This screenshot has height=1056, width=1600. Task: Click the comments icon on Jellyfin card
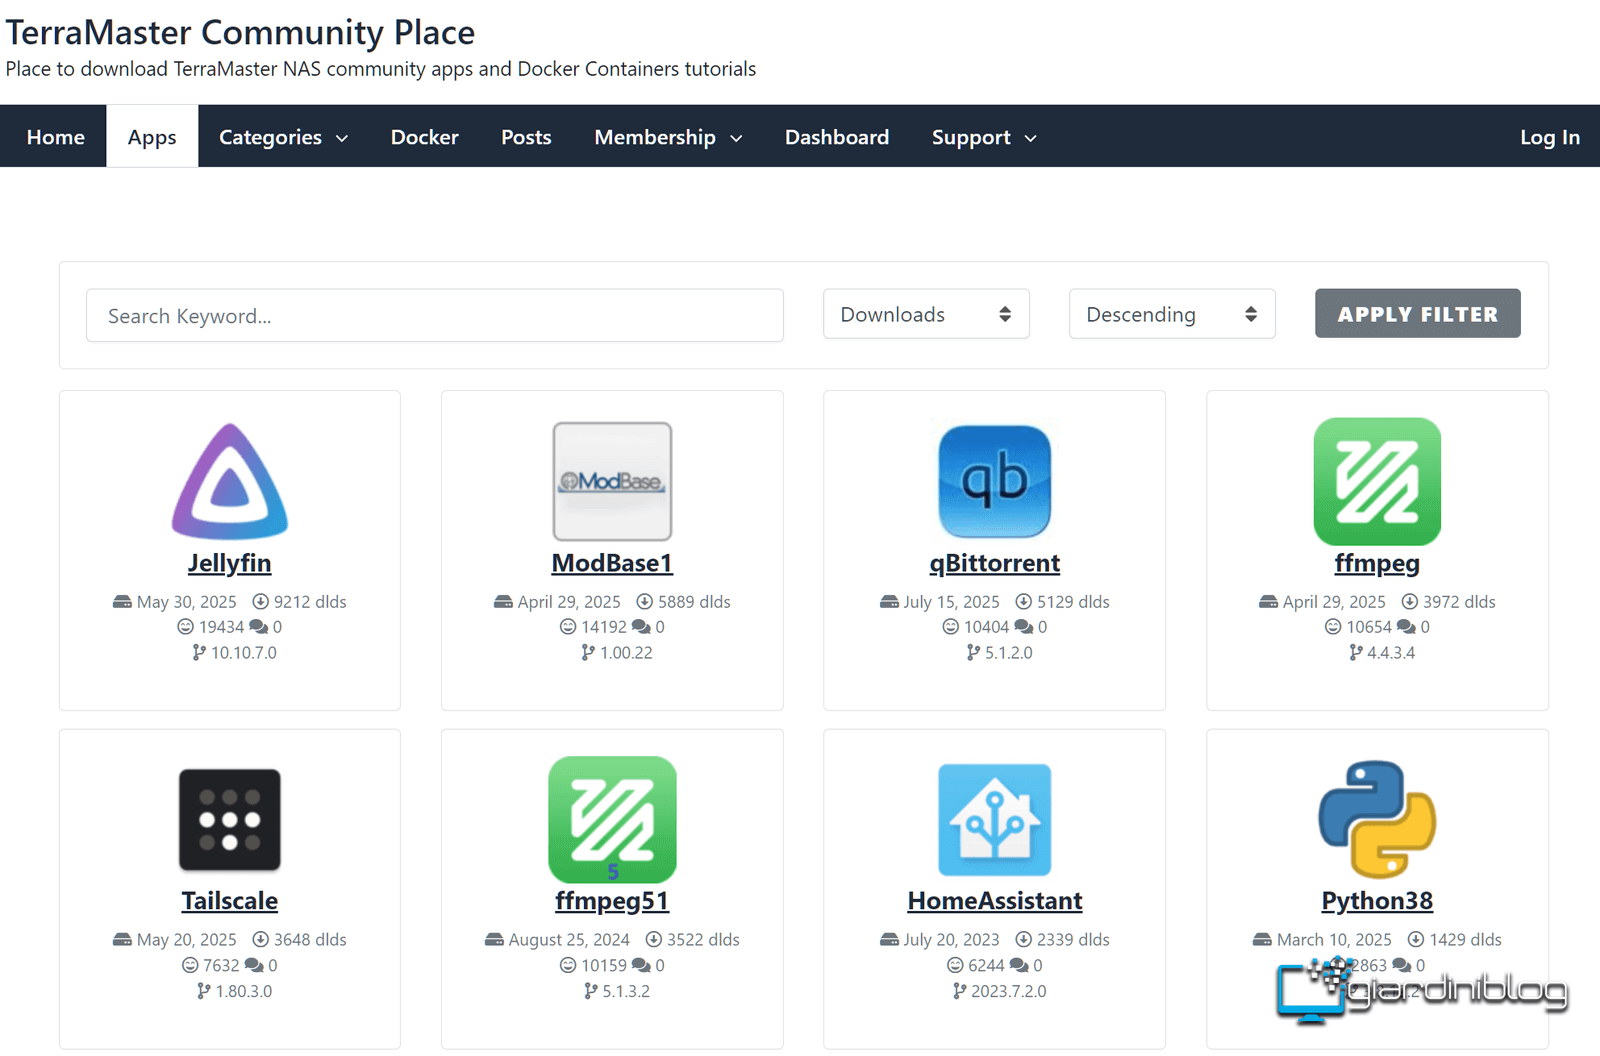coord(258,627)
